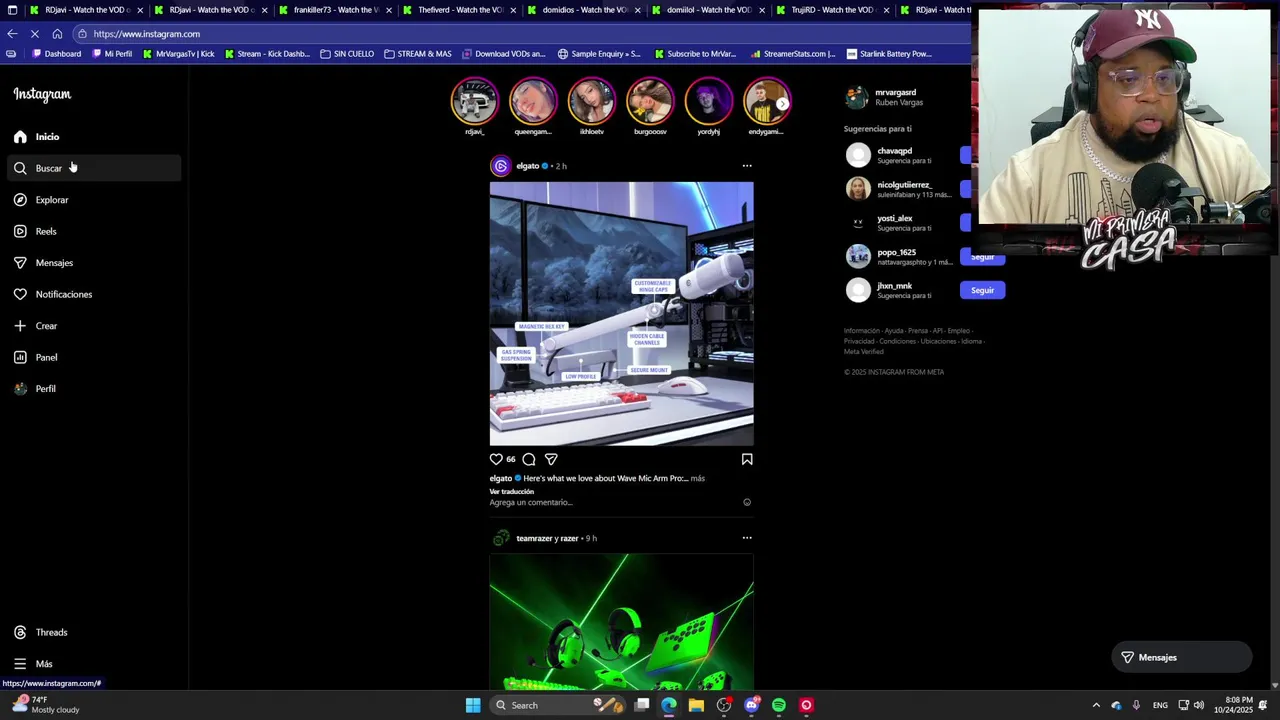The height and width of the screenshot is (720, 1280).
Task: Like the elgato post with the heart
Action: 496,459
